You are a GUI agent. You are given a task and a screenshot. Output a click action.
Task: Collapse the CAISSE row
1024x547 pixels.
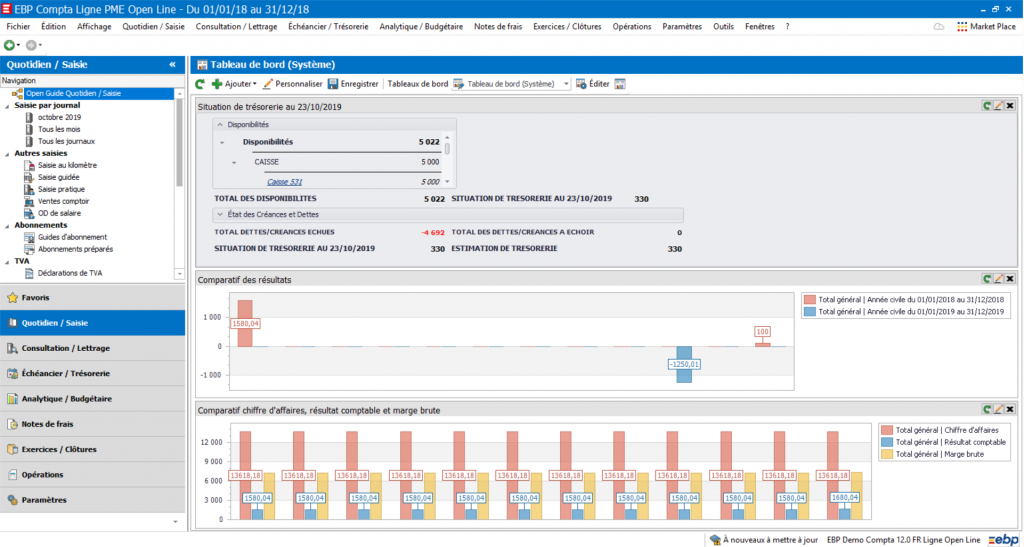coord(234,161)
